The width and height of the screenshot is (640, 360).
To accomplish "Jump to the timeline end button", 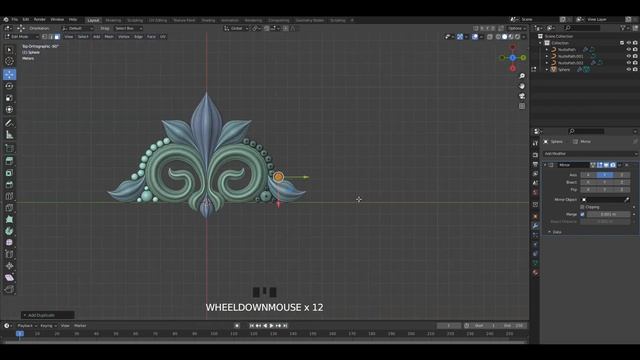I will click(x=285, y=326).
